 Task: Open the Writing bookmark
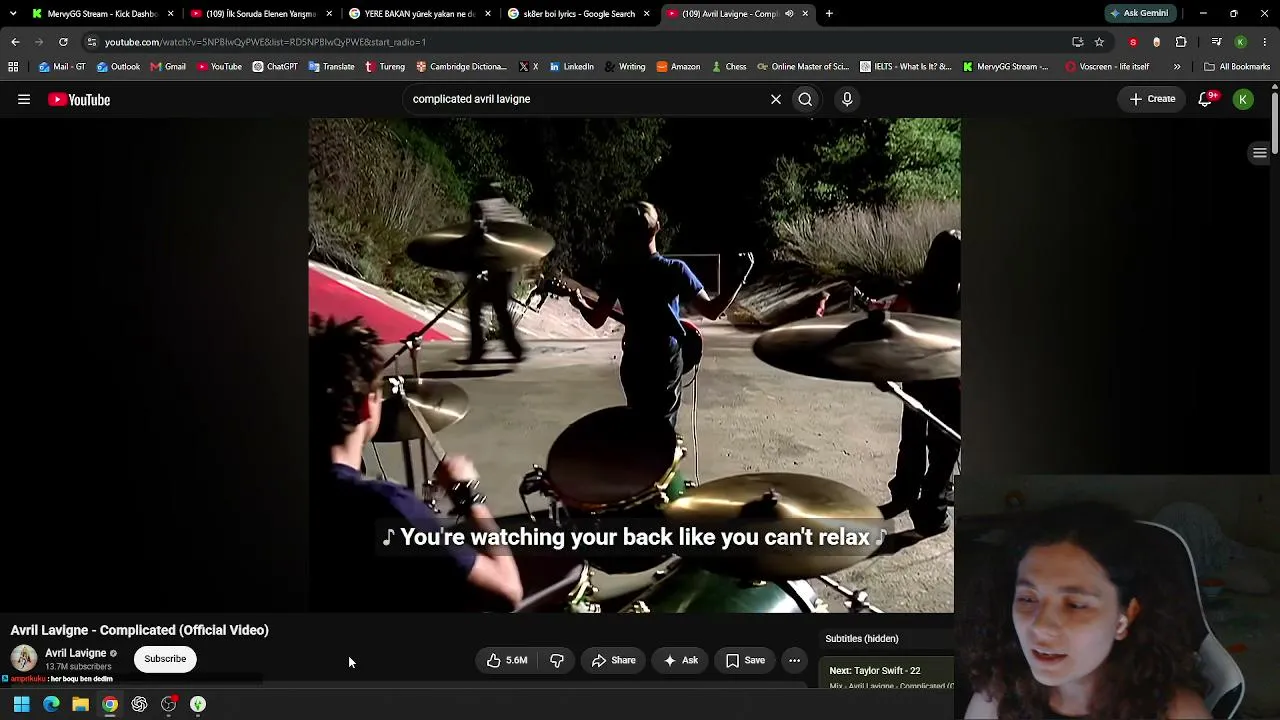click(625, 67)
